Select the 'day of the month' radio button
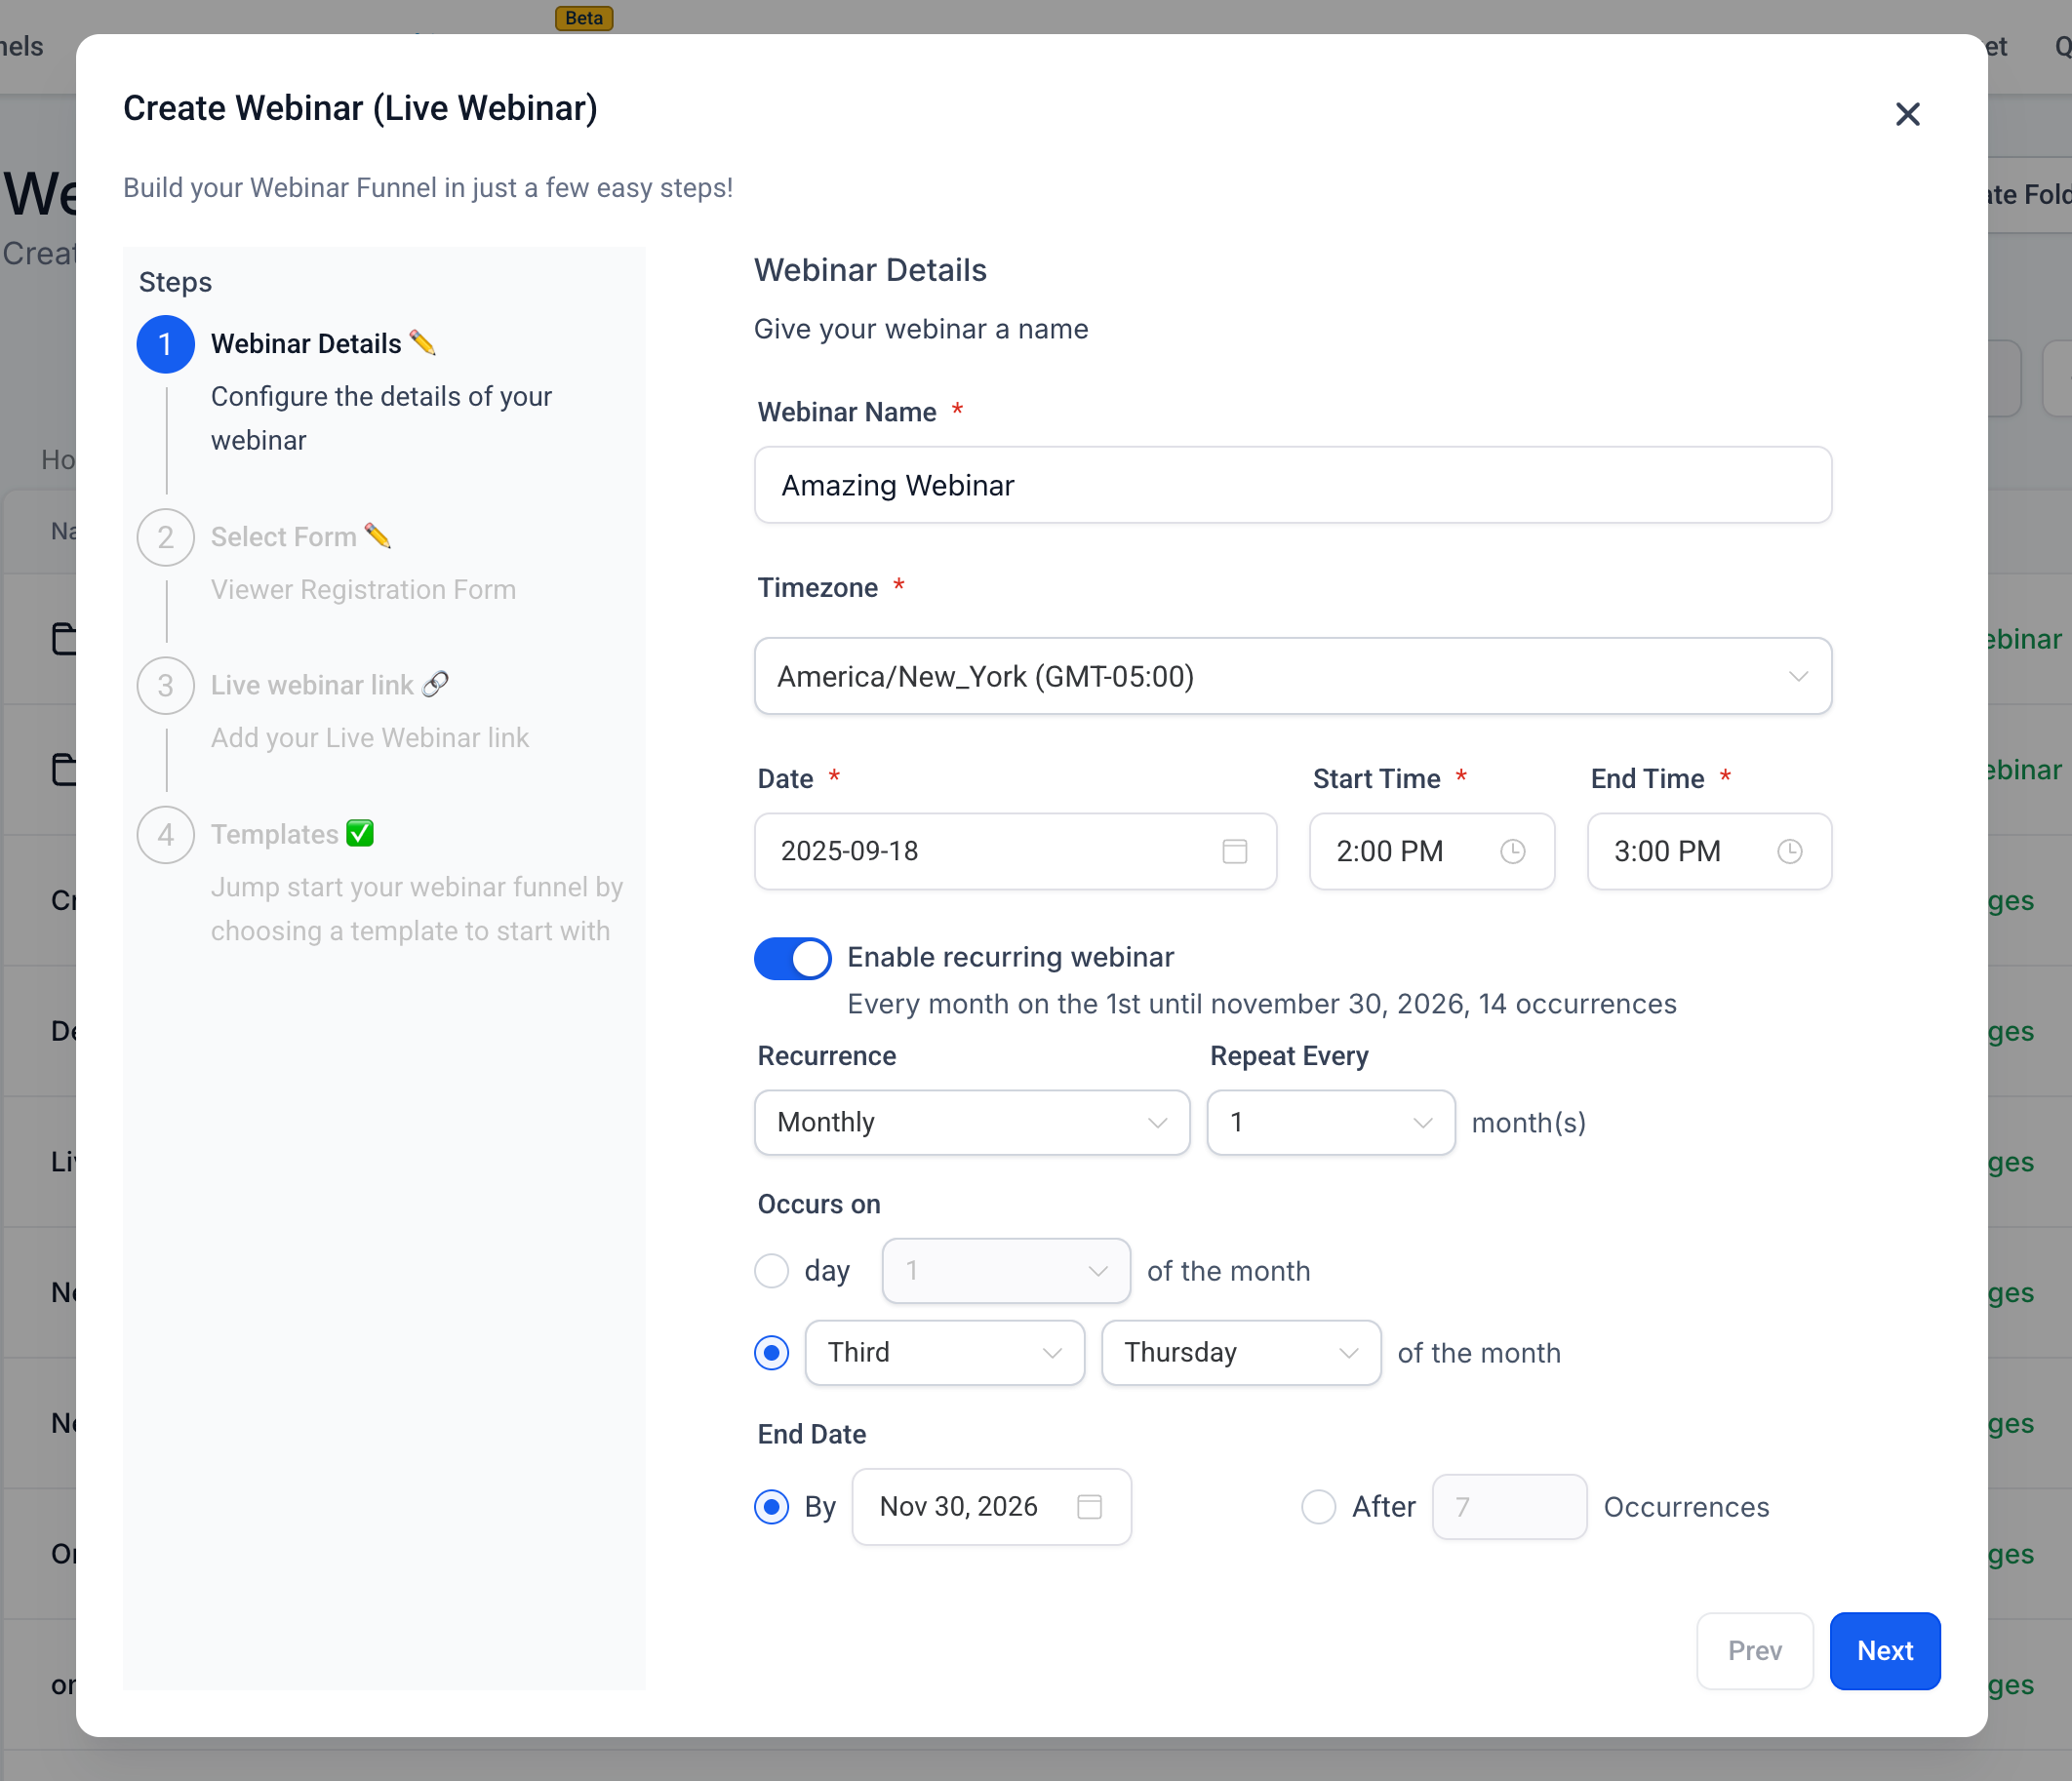Image resolution: width=2072 pixels, height=1781 pixels. point(771,1270)
